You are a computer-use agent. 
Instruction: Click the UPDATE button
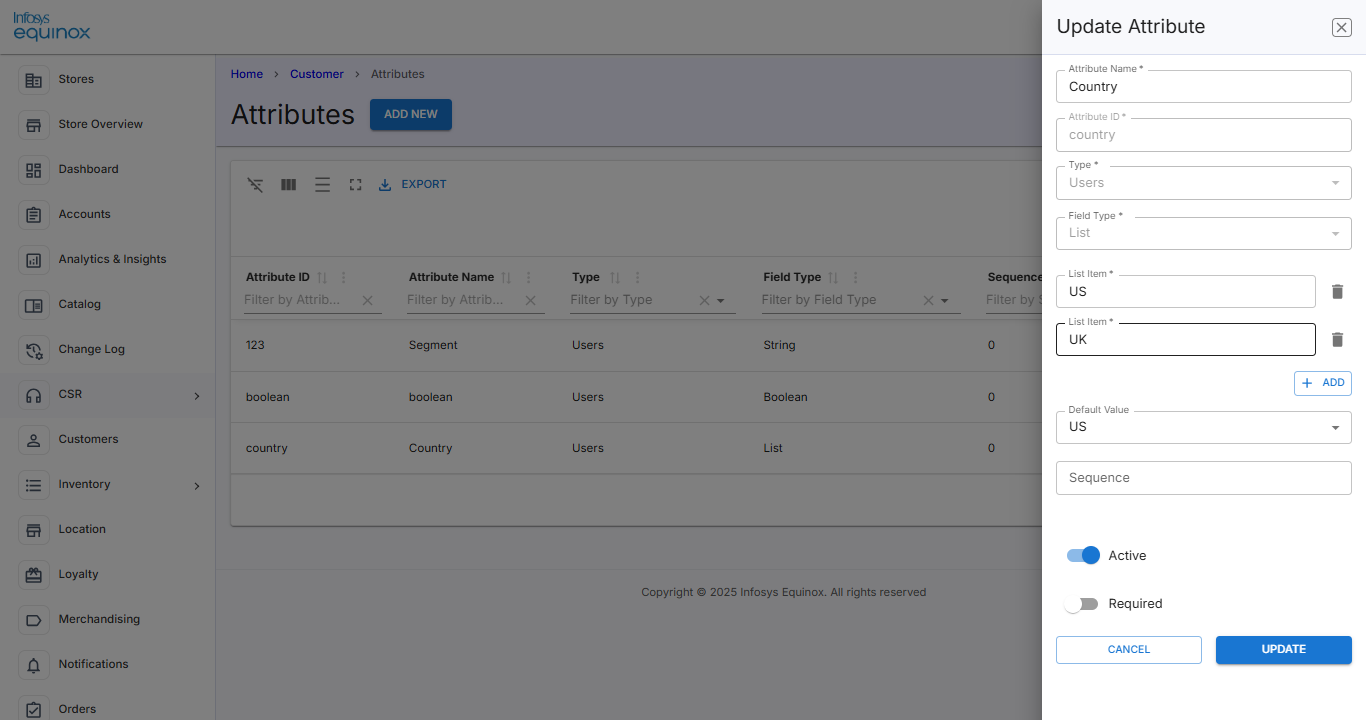point(1284,650)
